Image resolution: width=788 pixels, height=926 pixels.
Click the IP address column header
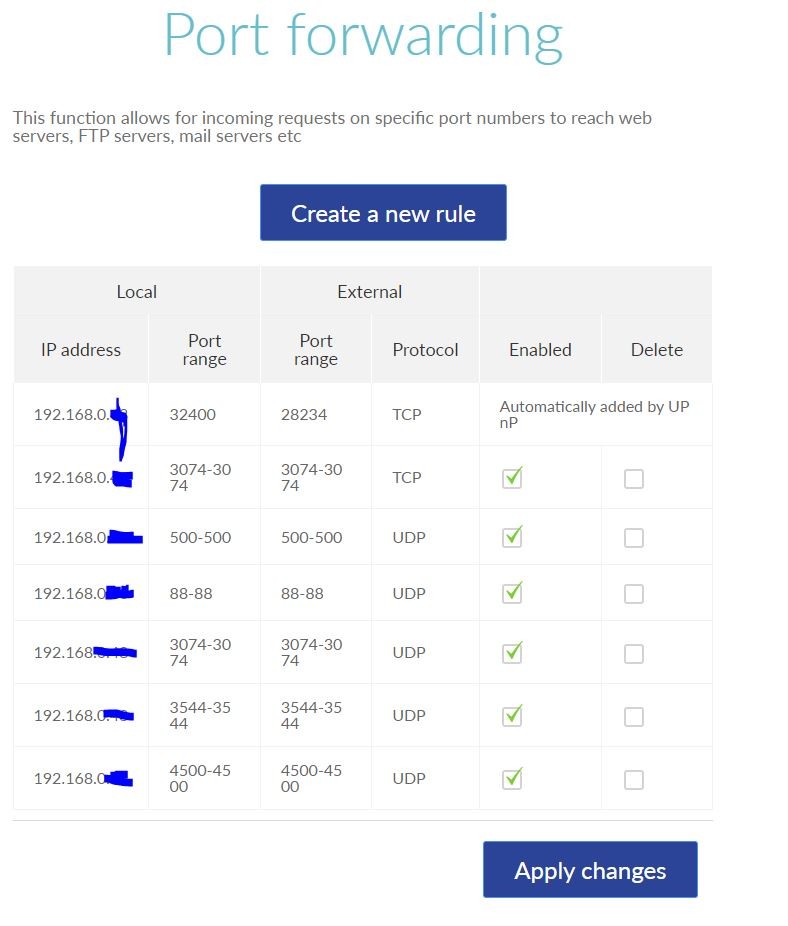coord(81,350)
